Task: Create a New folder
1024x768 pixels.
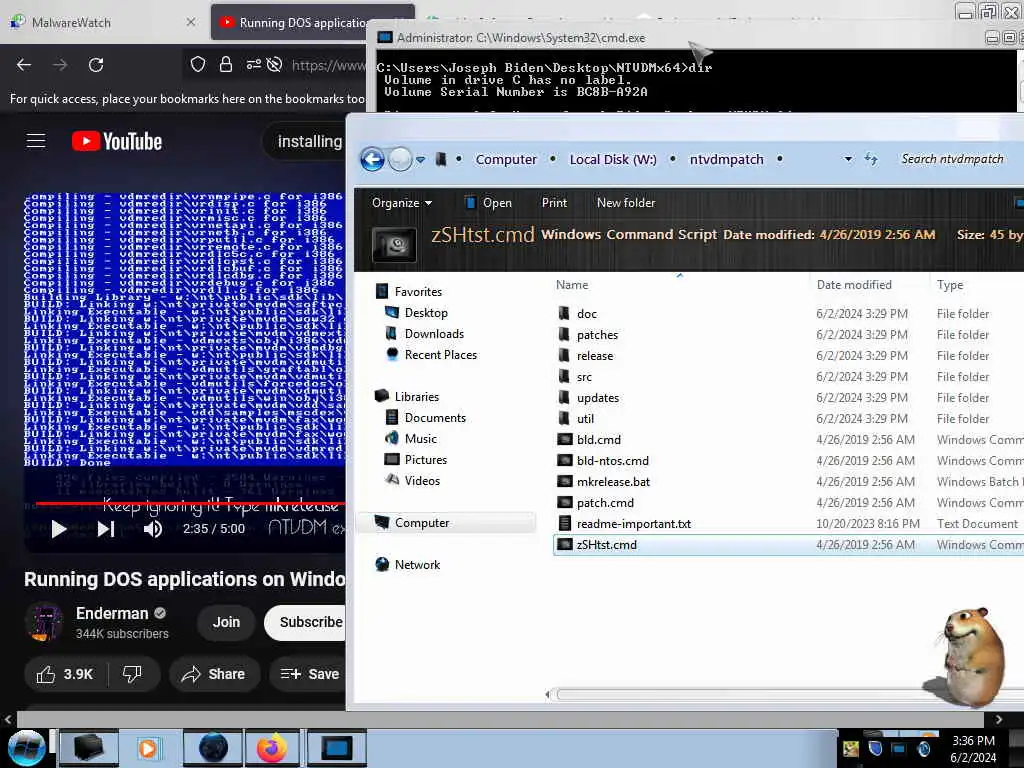Action: click(626, 203)
